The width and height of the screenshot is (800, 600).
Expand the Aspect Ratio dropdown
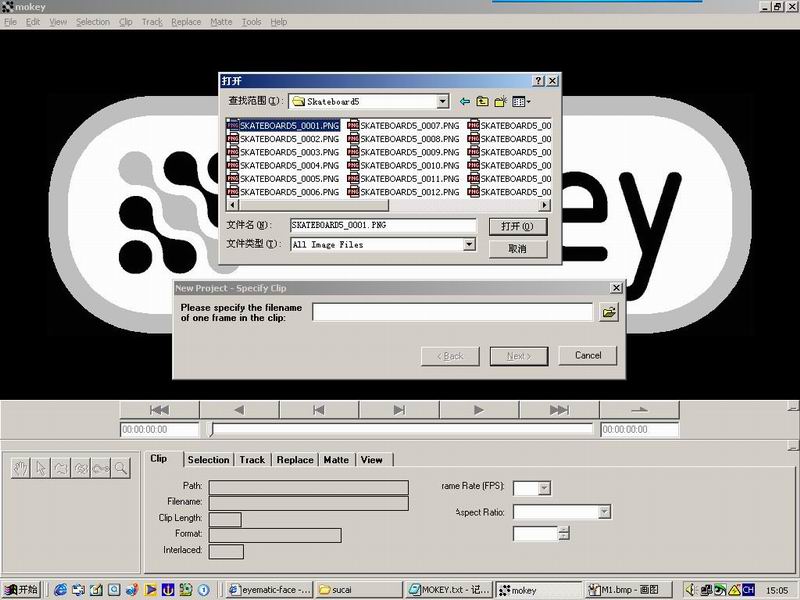point(604,512)
